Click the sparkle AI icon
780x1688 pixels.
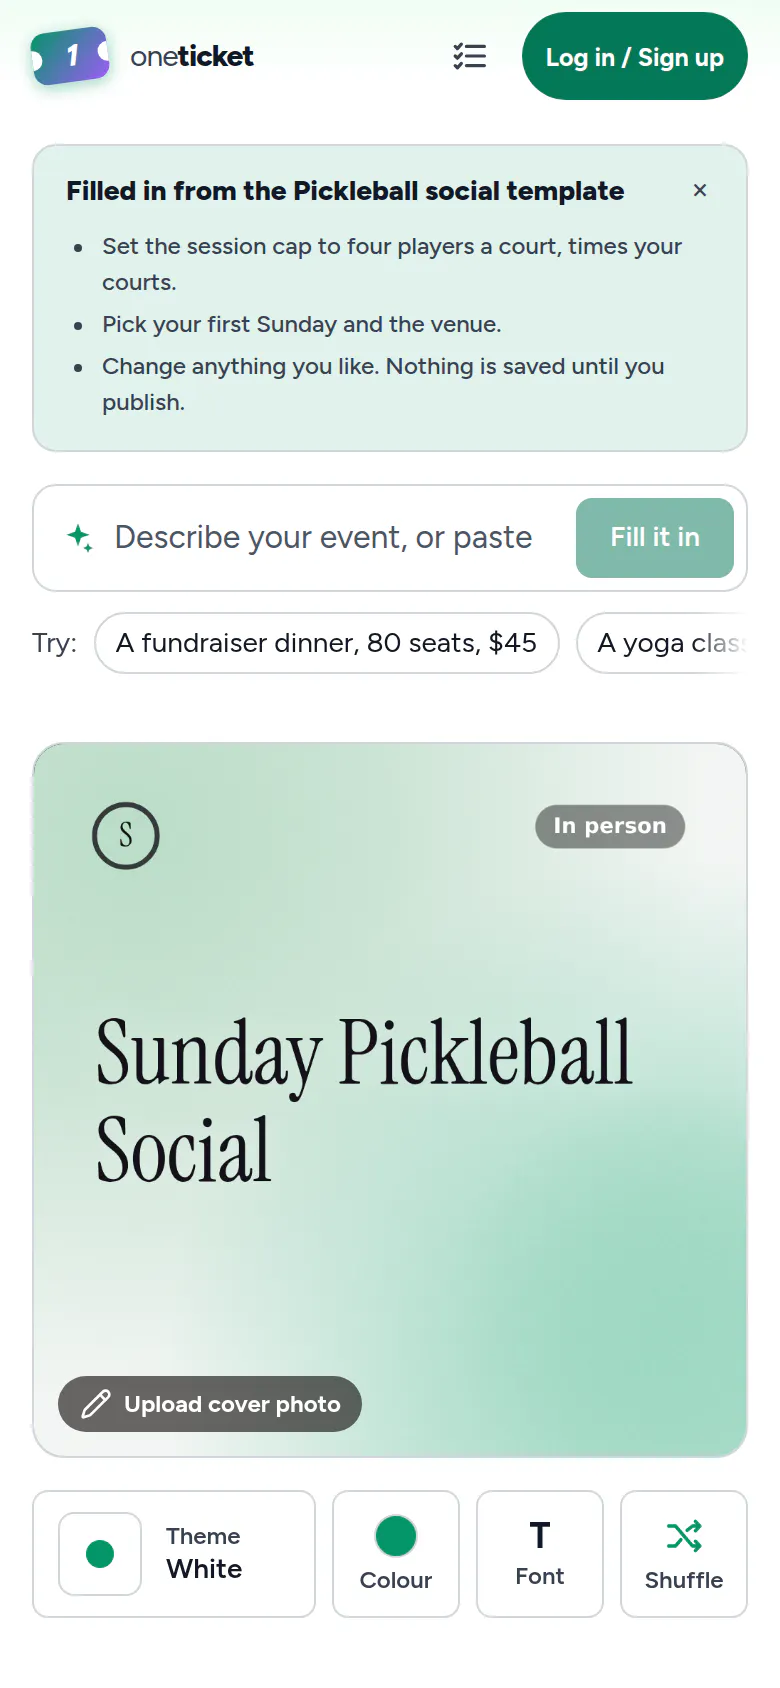80,538
